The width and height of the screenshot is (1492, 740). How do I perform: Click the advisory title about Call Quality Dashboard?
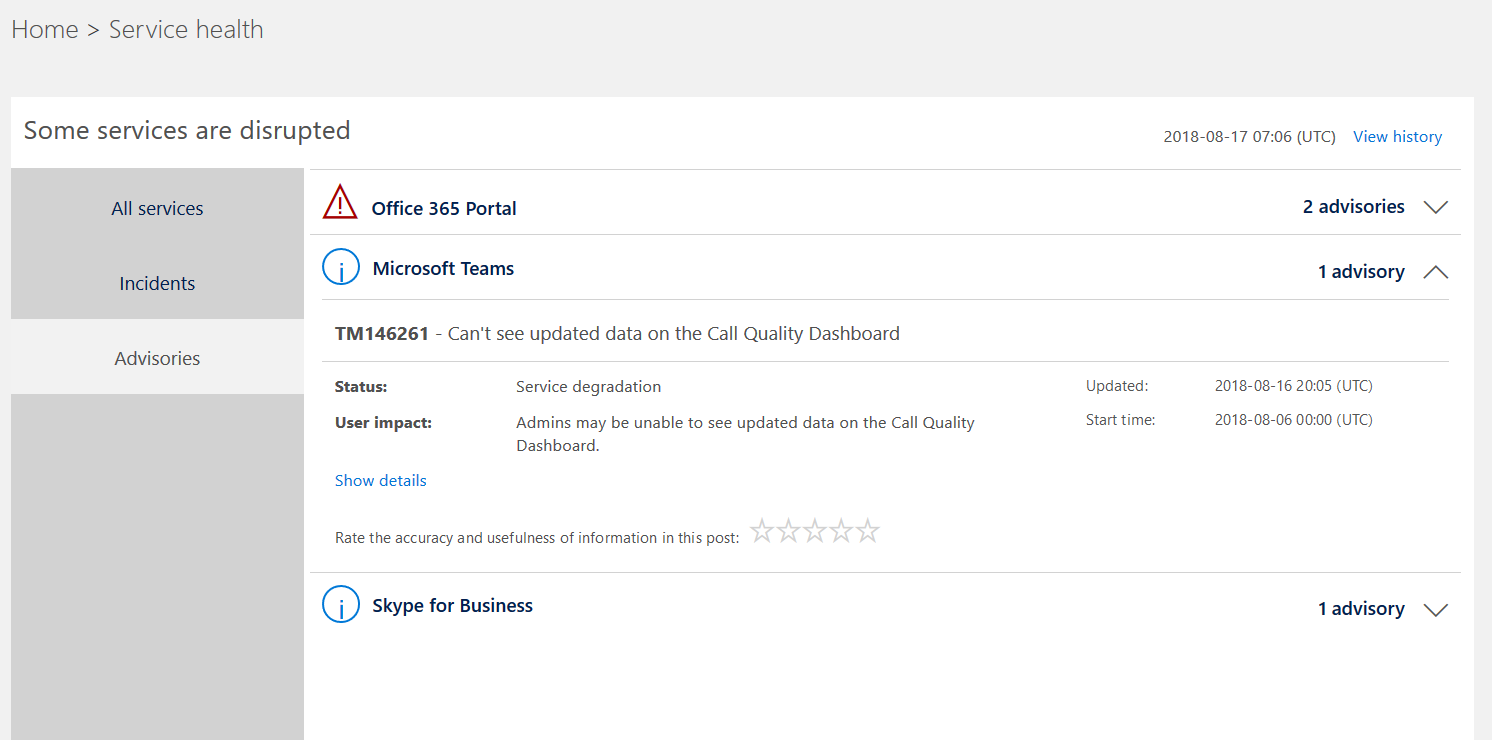[674, 333]
